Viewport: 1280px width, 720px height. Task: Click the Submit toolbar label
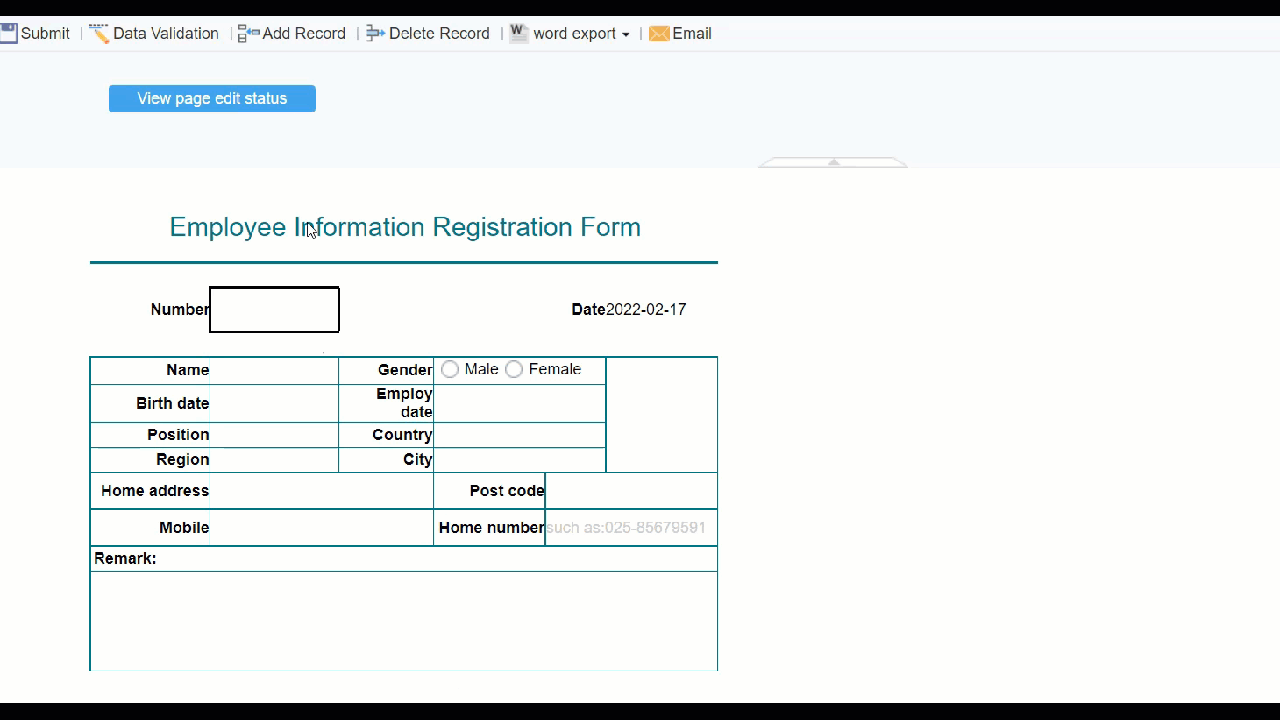tap(45, 33)
